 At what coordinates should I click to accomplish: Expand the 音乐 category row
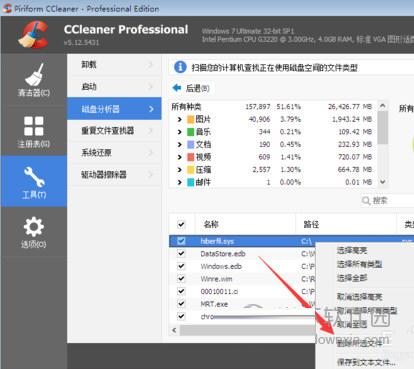179,132
